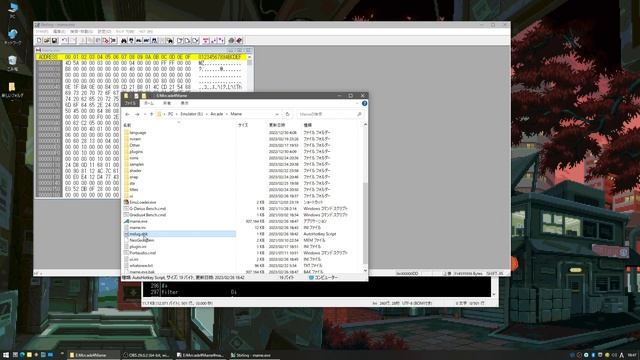Open Explorer's File ribbon tab
This screenshot has width=640, height=360.
pyautogui.click(x=130, y=104)
